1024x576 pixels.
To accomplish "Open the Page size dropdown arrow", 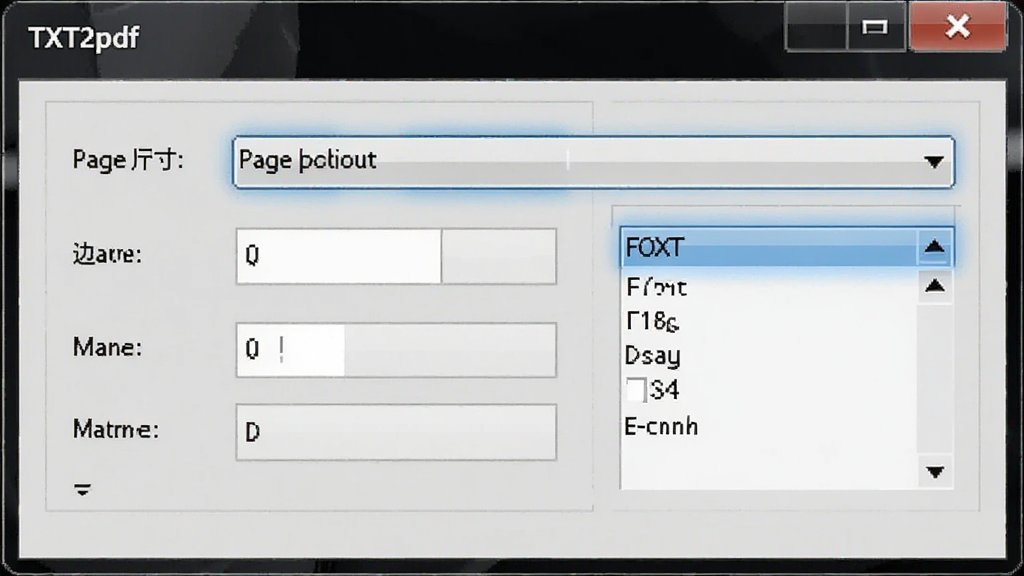I will point(934,161).
